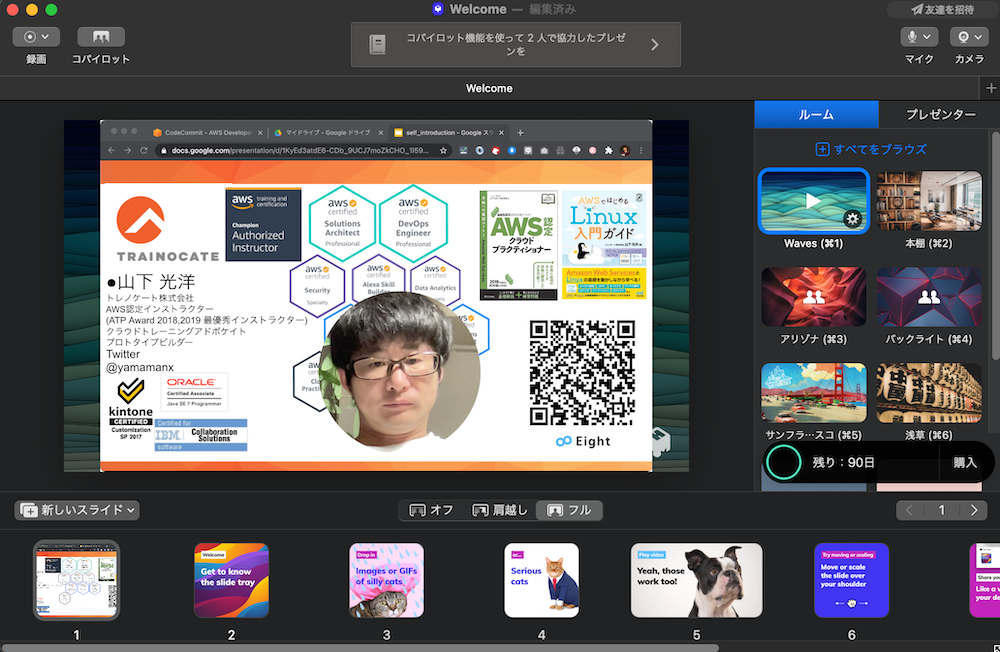The width and height of the screenshot is (1000, 652).
Task: Open settings gear on Waves room
Action: pyautogui.click(x=853, y=219)
